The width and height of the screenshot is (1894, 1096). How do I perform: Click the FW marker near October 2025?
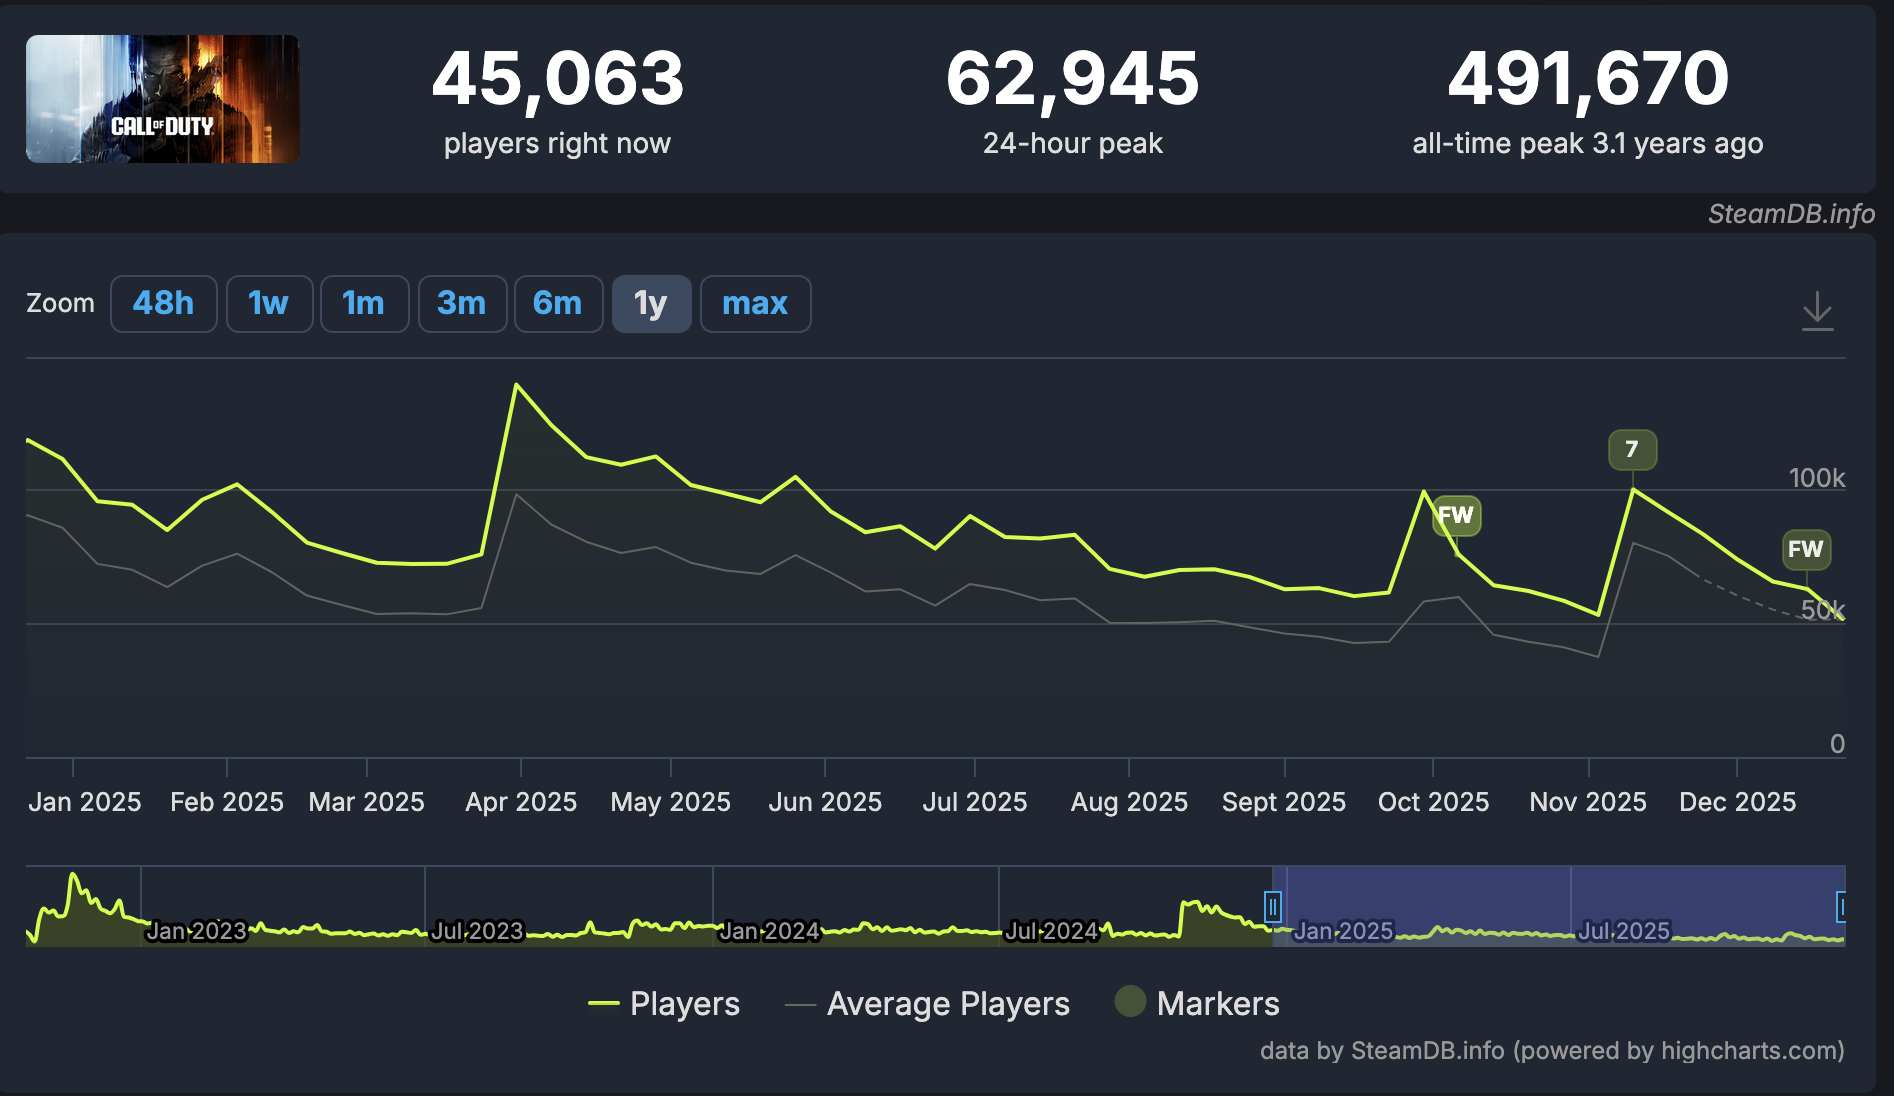tap(1456, 516)
